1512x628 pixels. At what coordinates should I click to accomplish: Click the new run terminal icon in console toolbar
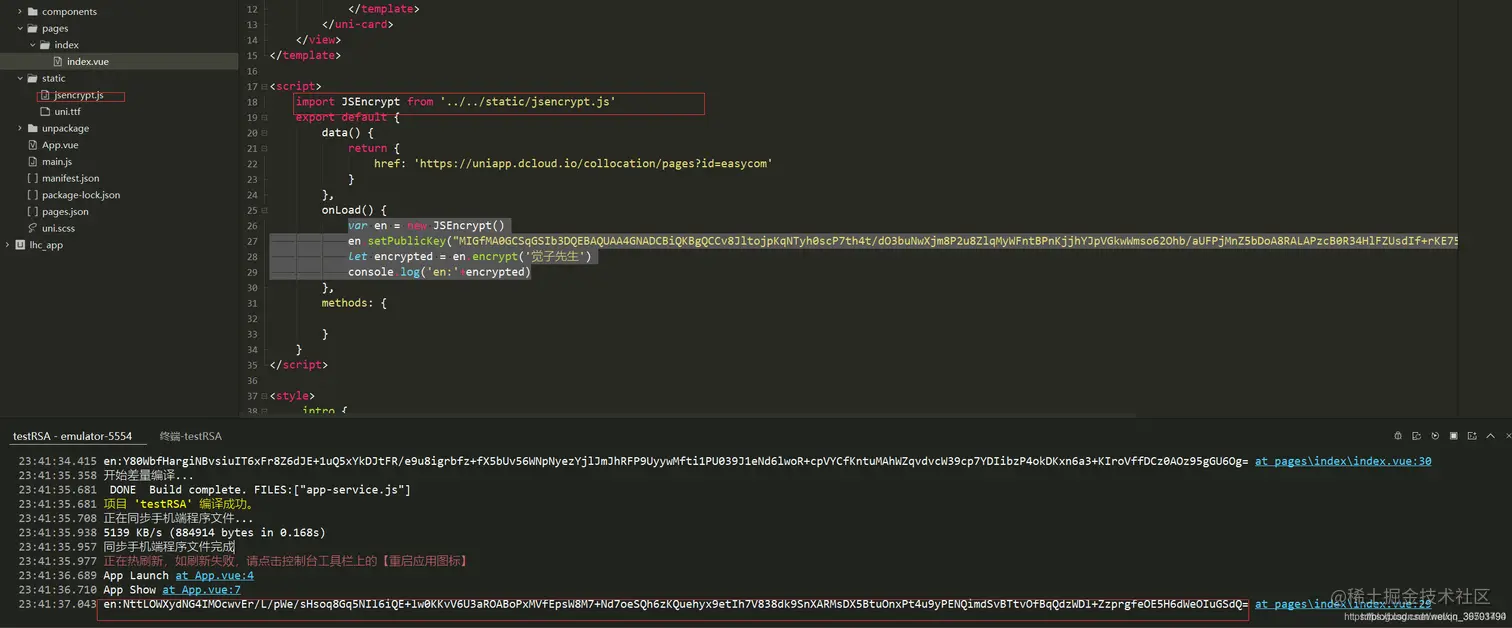pyautogui.click(x=1472, y=436)
